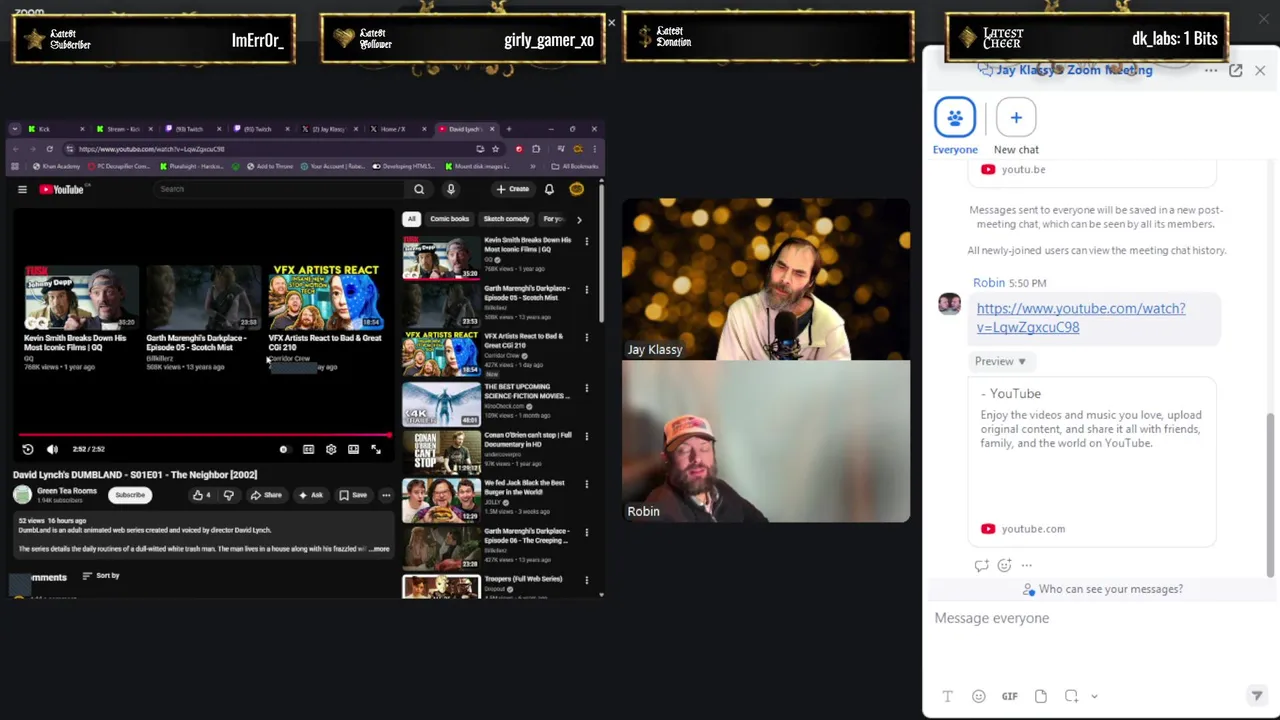1280x720 pixels.
Task: Open the GIF picker in Zoom chat
Action: point(1010,696)
